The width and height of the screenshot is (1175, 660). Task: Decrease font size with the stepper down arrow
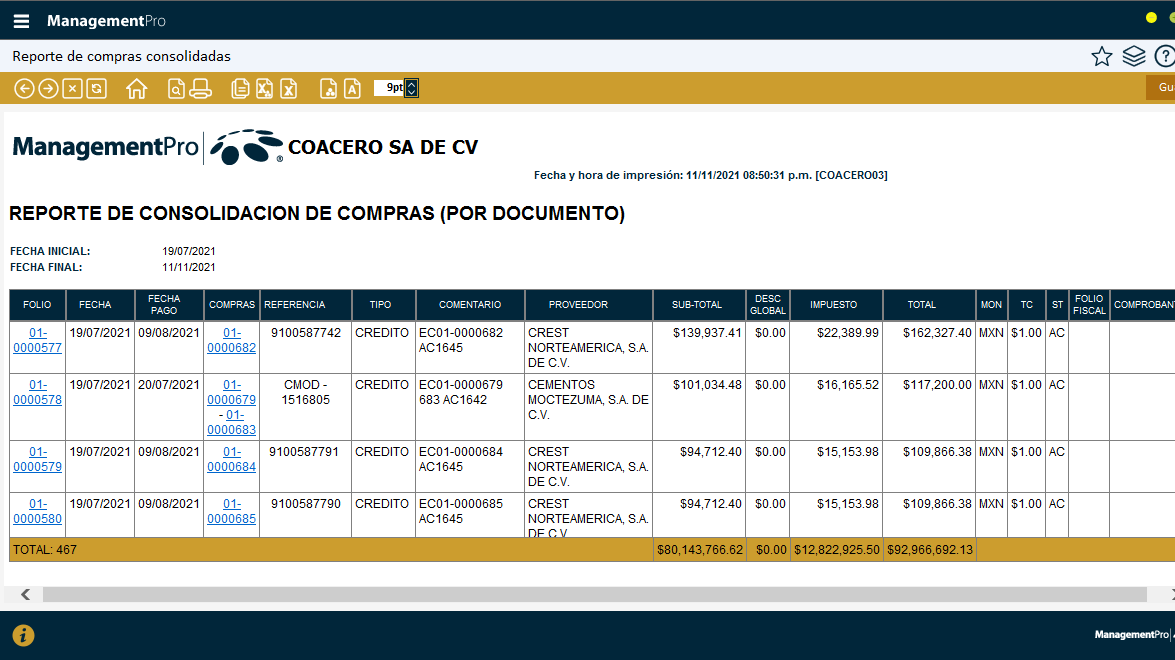pyautogui.click(x=411, y=93)
